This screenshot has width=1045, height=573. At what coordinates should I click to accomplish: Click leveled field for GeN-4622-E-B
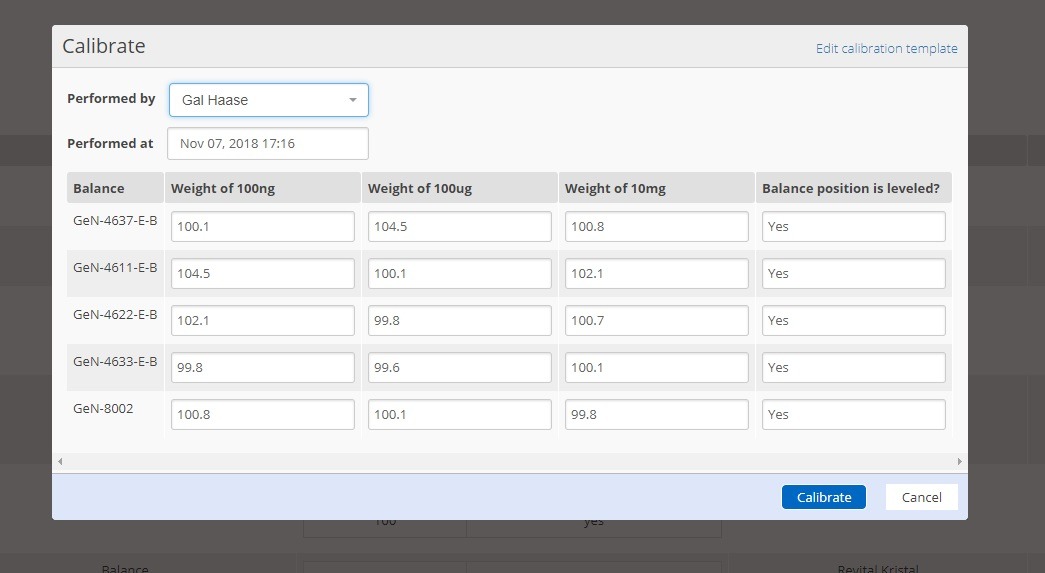[x=853, y=320]
